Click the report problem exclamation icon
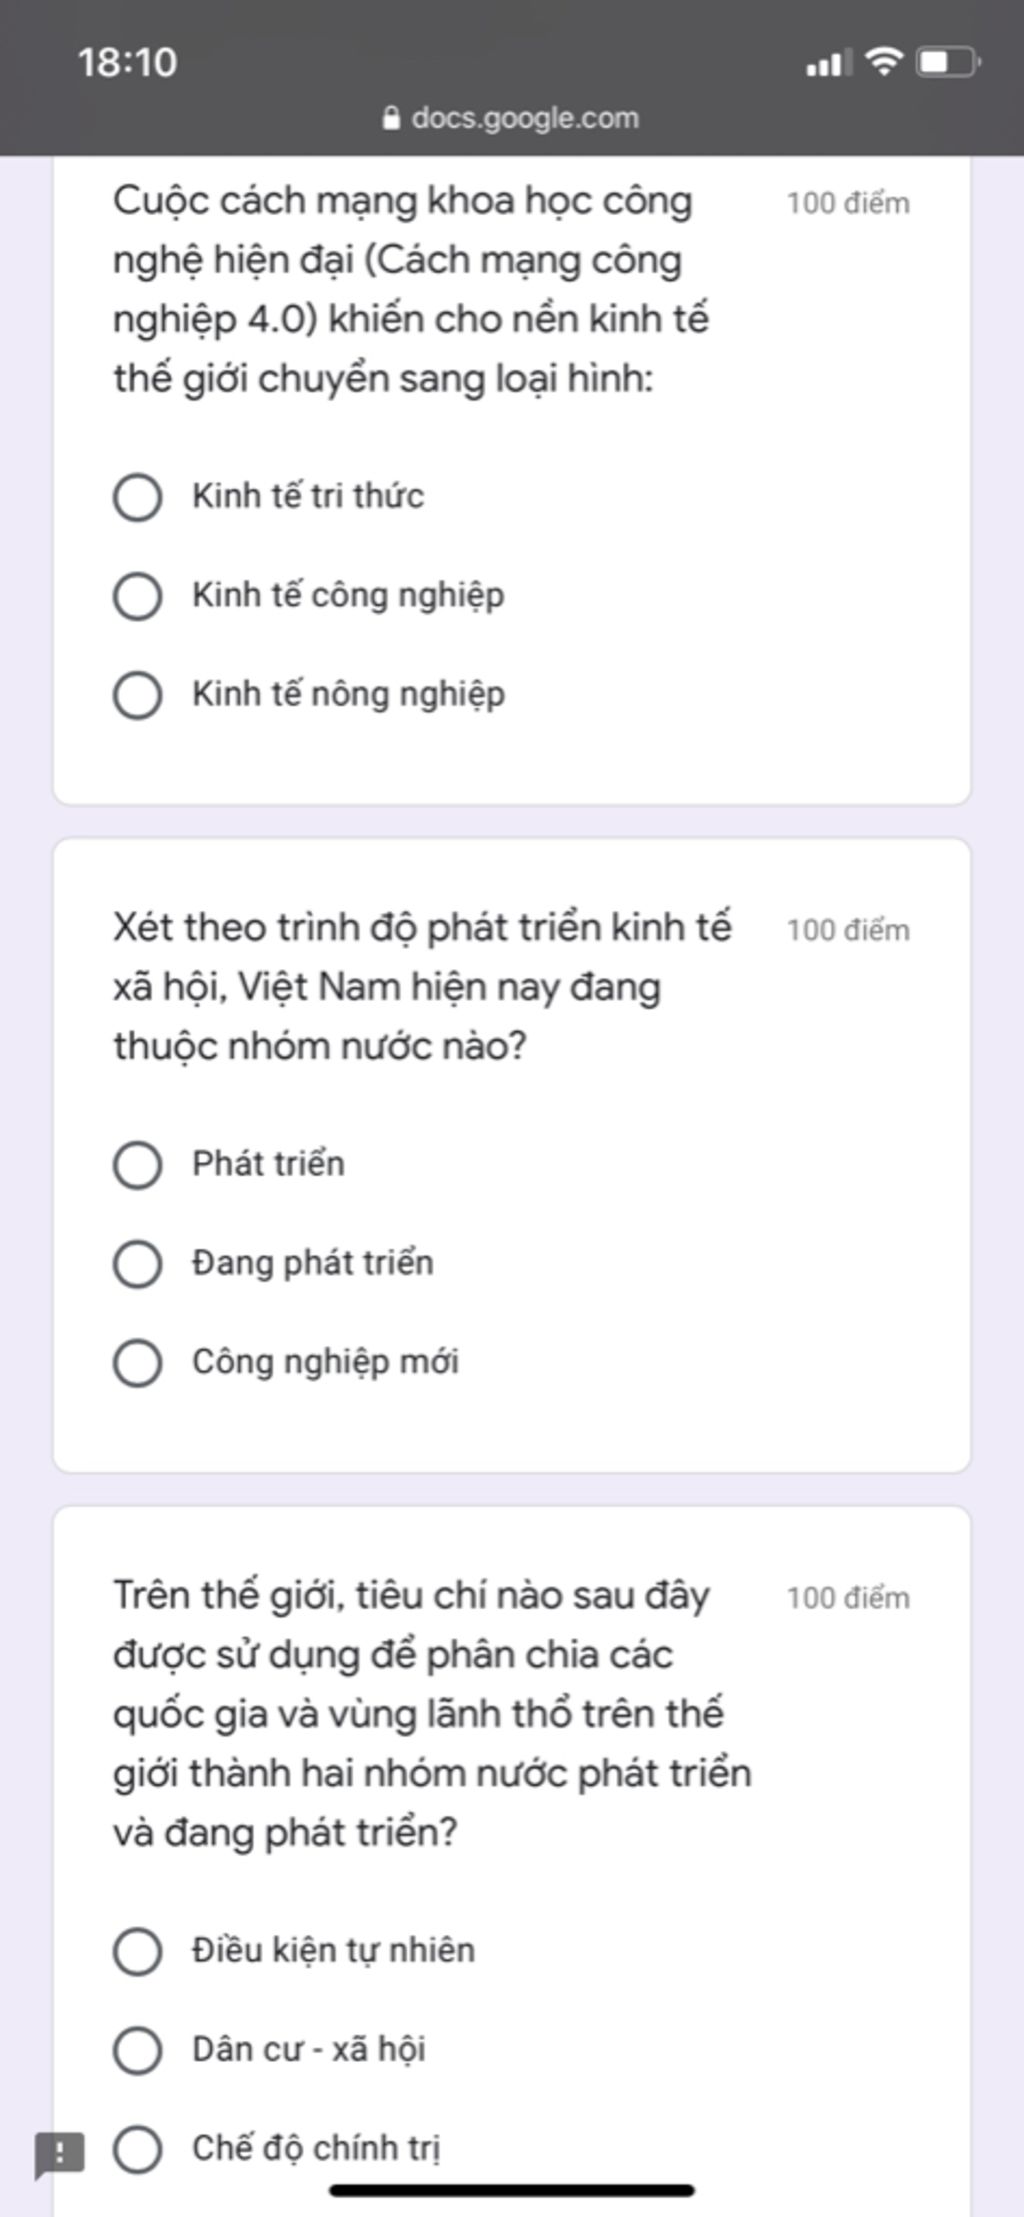Screen dimensions: 1024x2217 tap(59, 2154)
